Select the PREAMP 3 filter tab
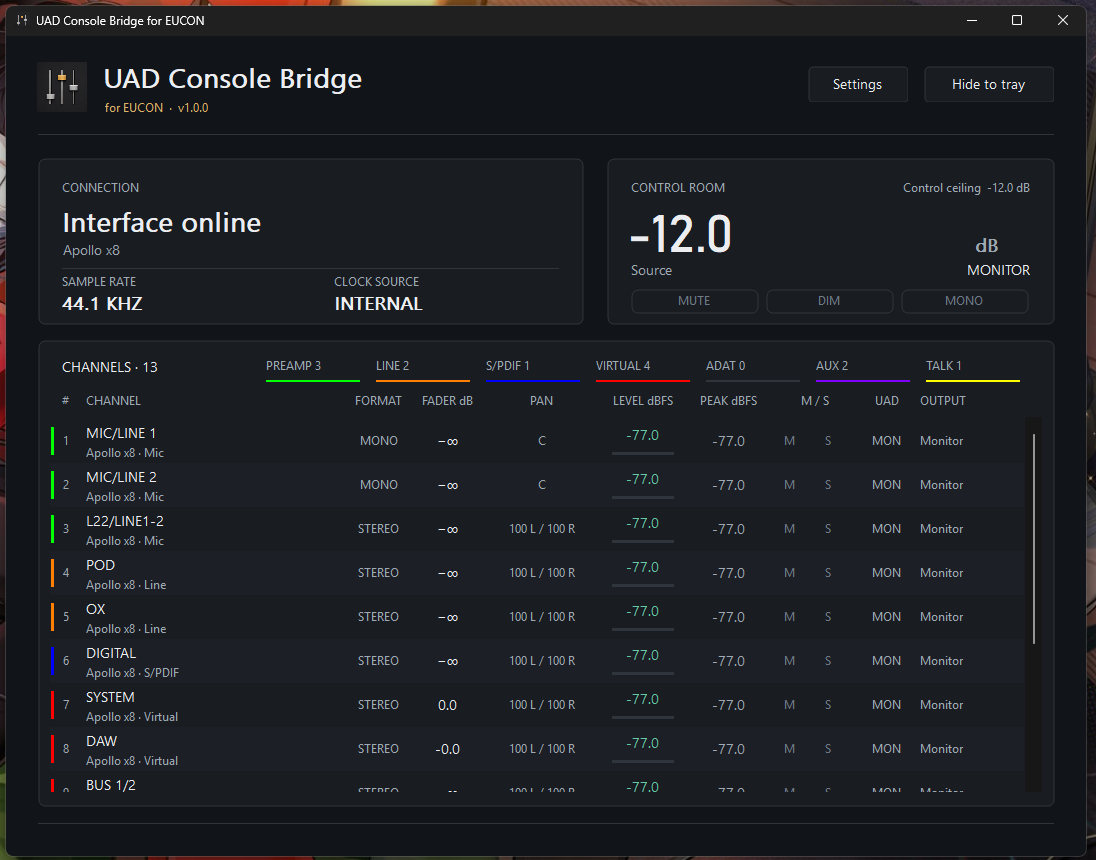The image size is (1096, 860). [x=312, y=369]
